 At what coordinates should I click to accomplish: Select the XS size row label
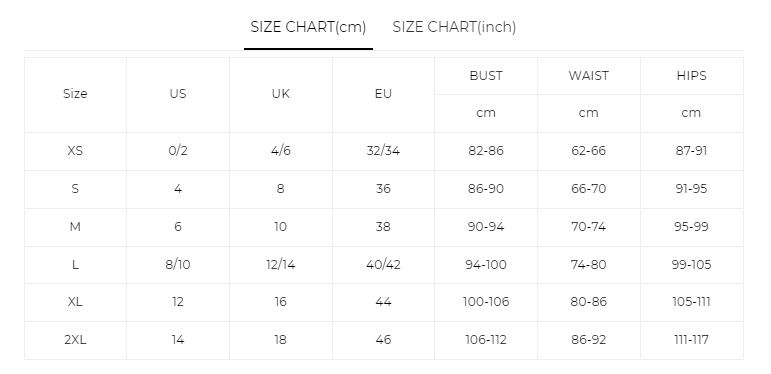click(75, 151)
